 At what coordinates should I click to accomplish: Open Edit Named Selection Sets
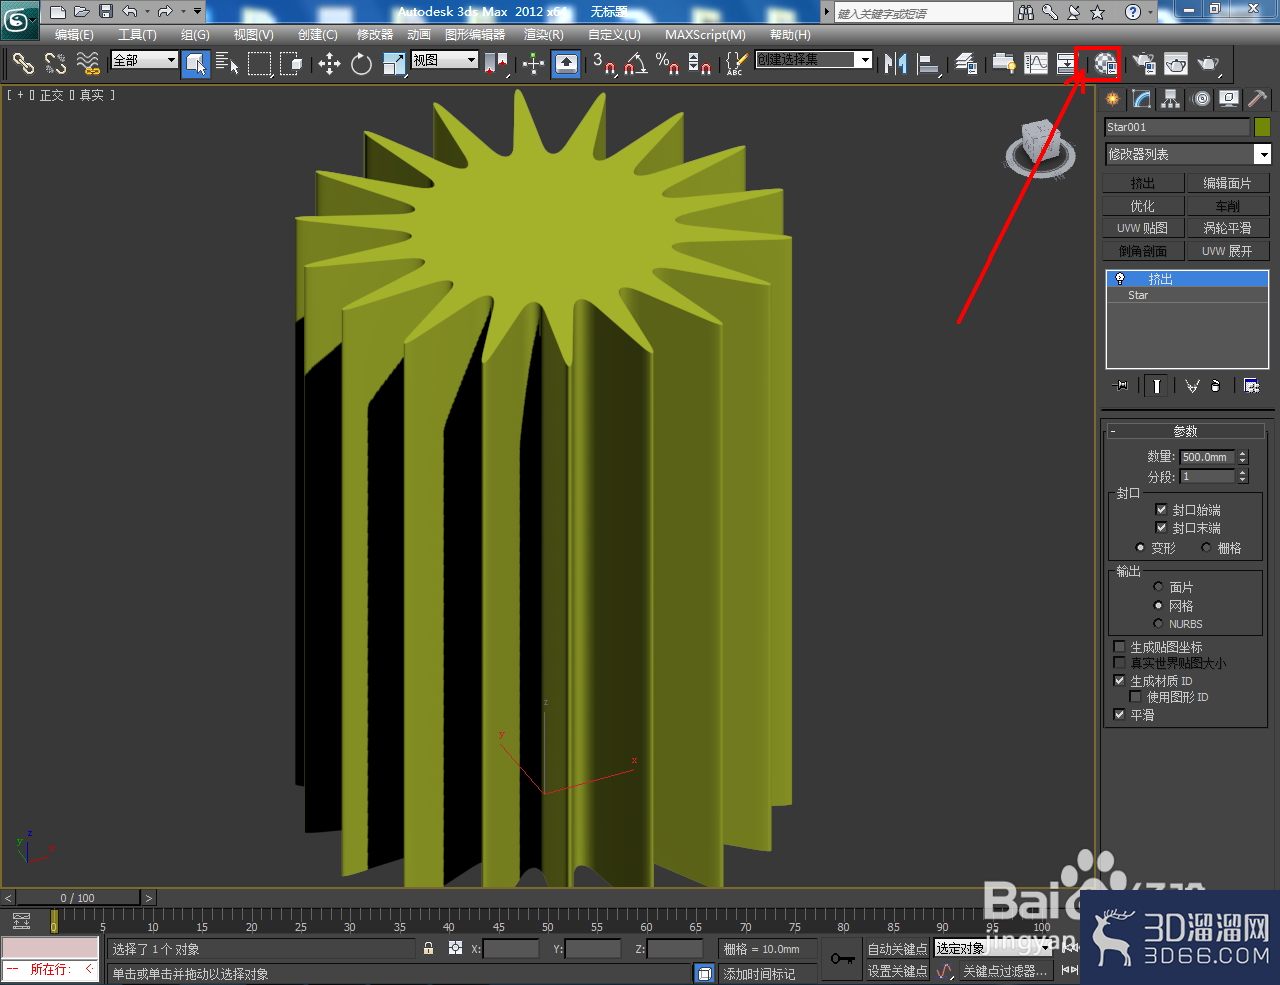coord(736,63)
